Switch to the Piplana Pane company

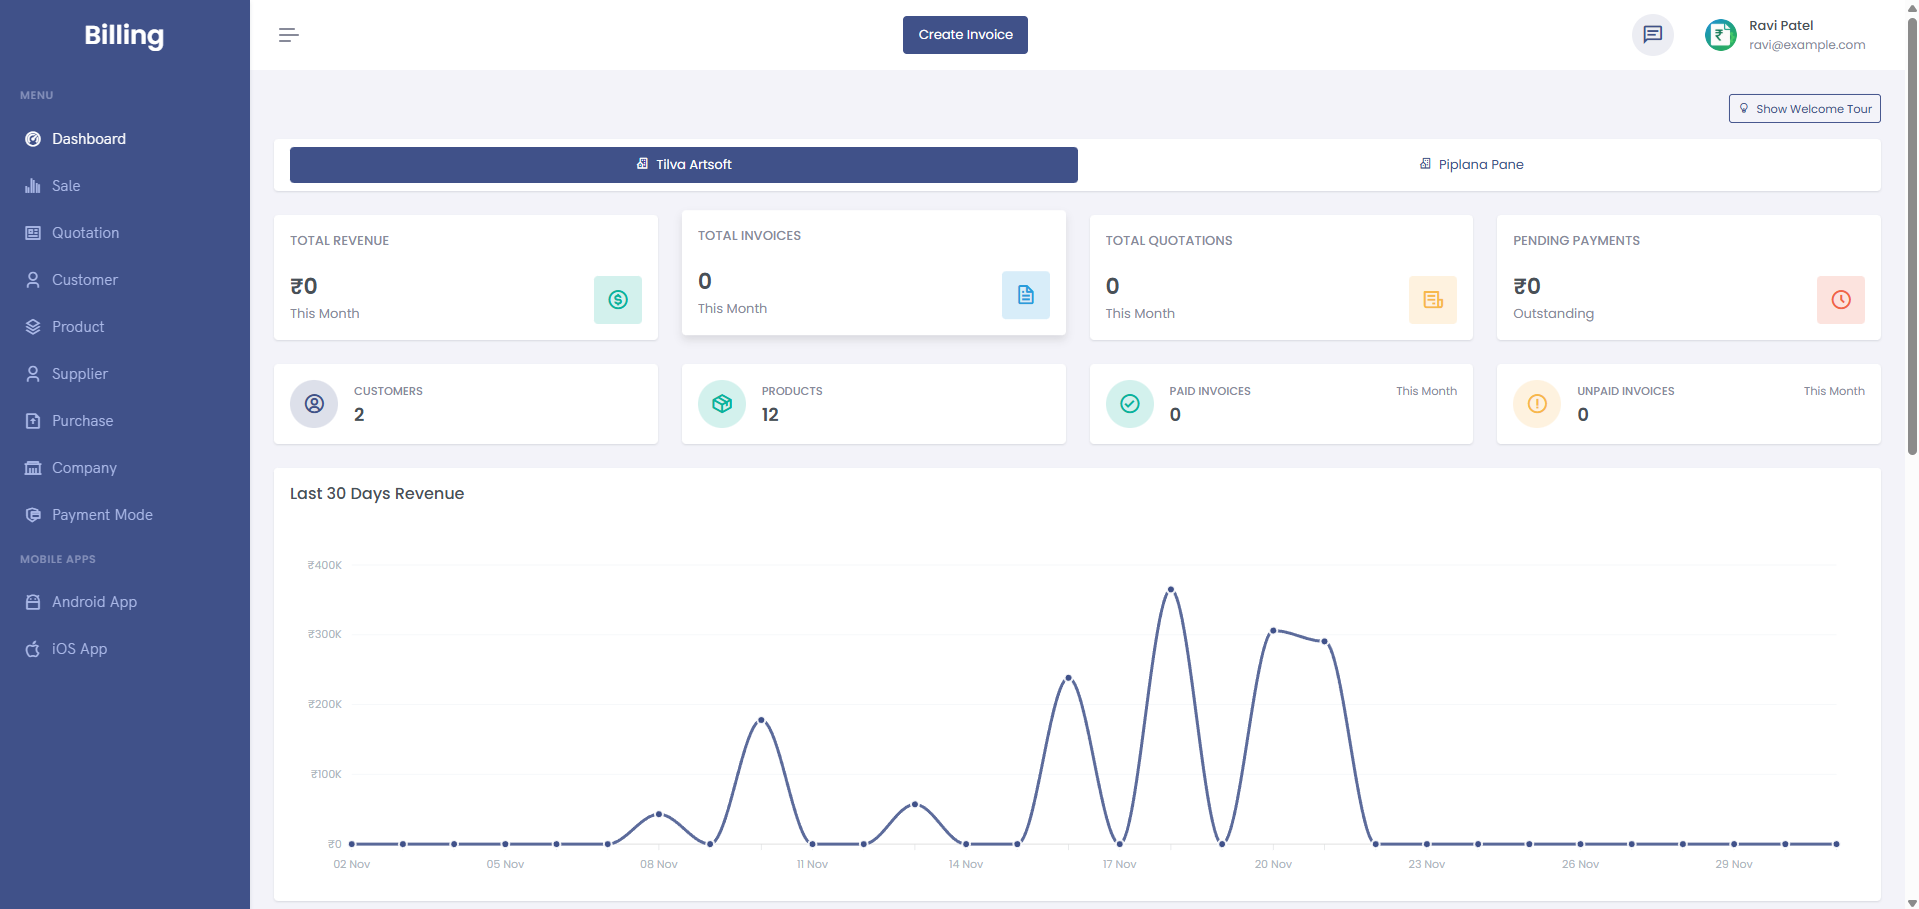pos(1472,164)
